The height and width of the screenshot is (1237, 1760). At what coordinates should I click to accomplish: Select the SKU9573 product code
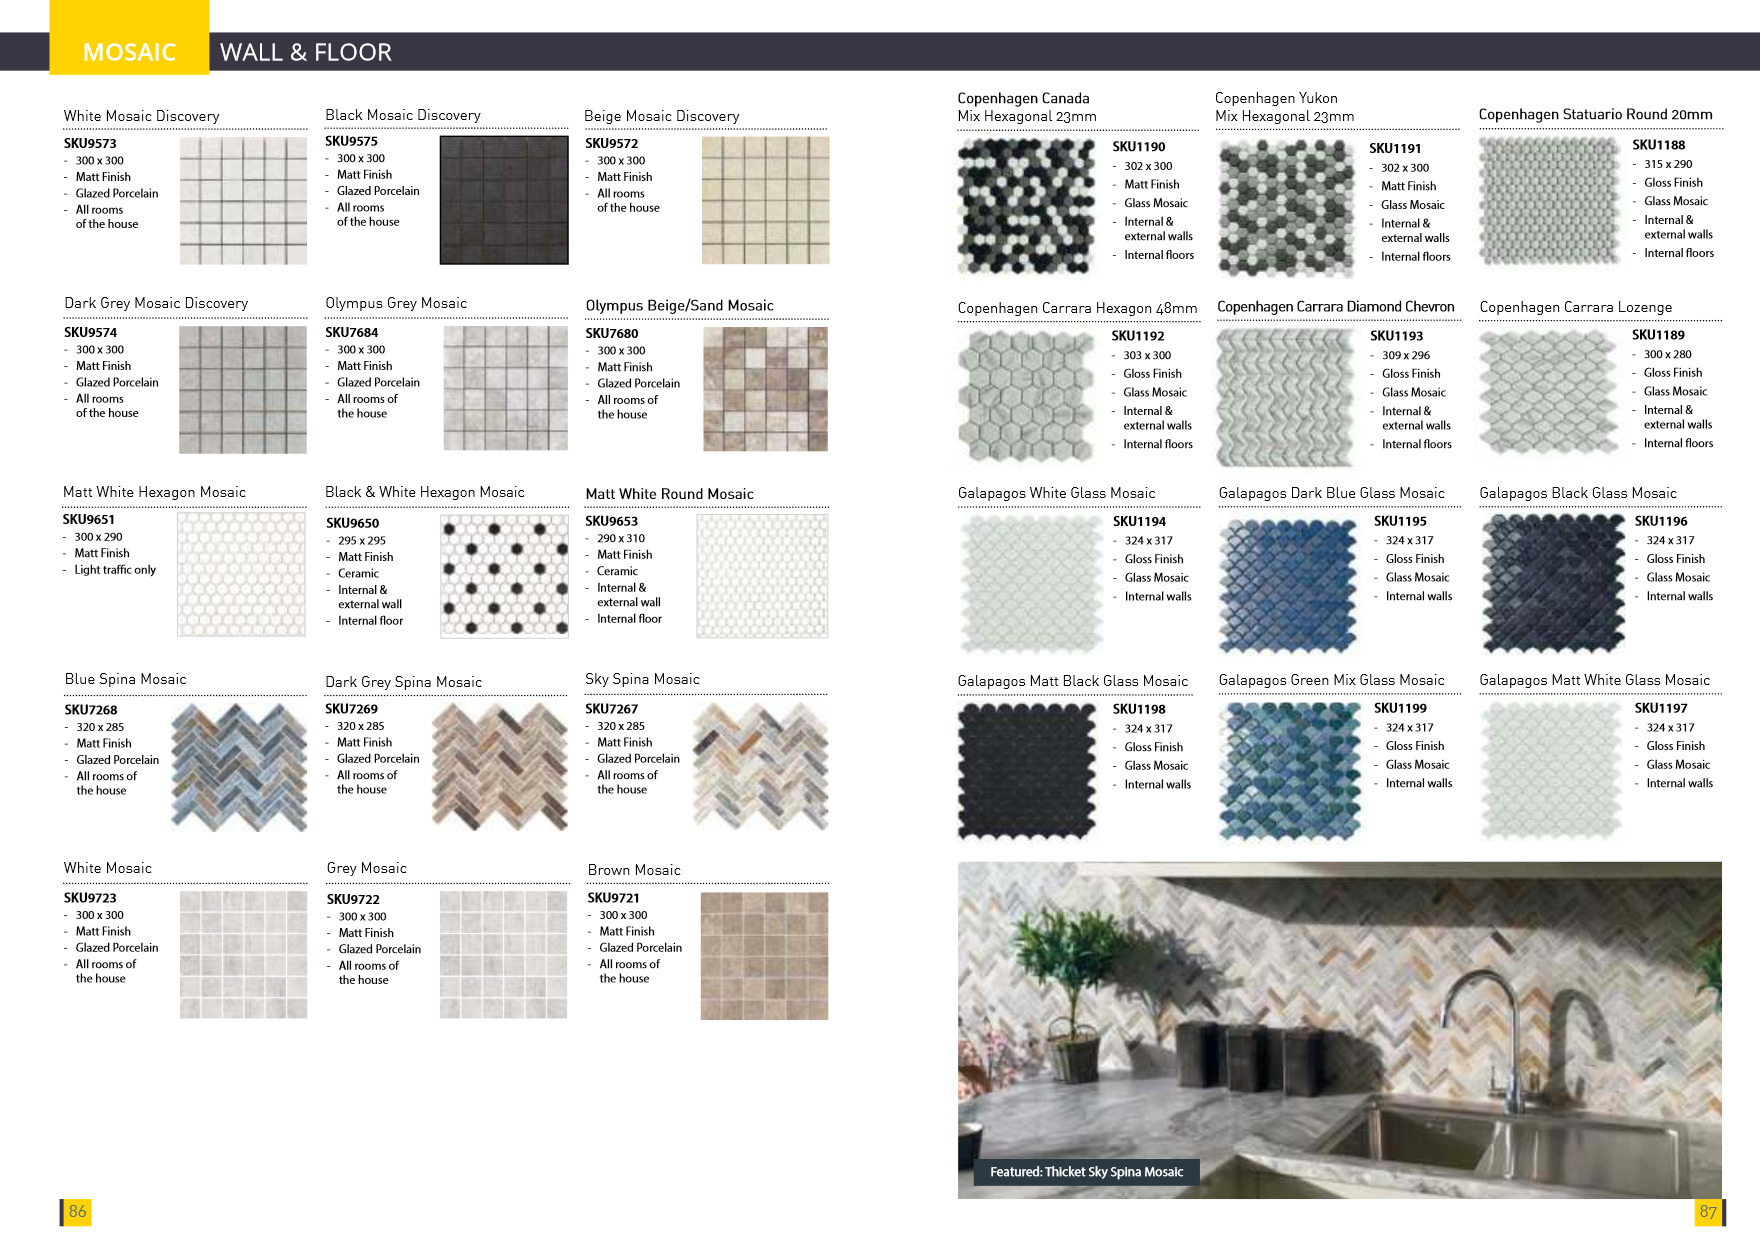coord(89,143)
